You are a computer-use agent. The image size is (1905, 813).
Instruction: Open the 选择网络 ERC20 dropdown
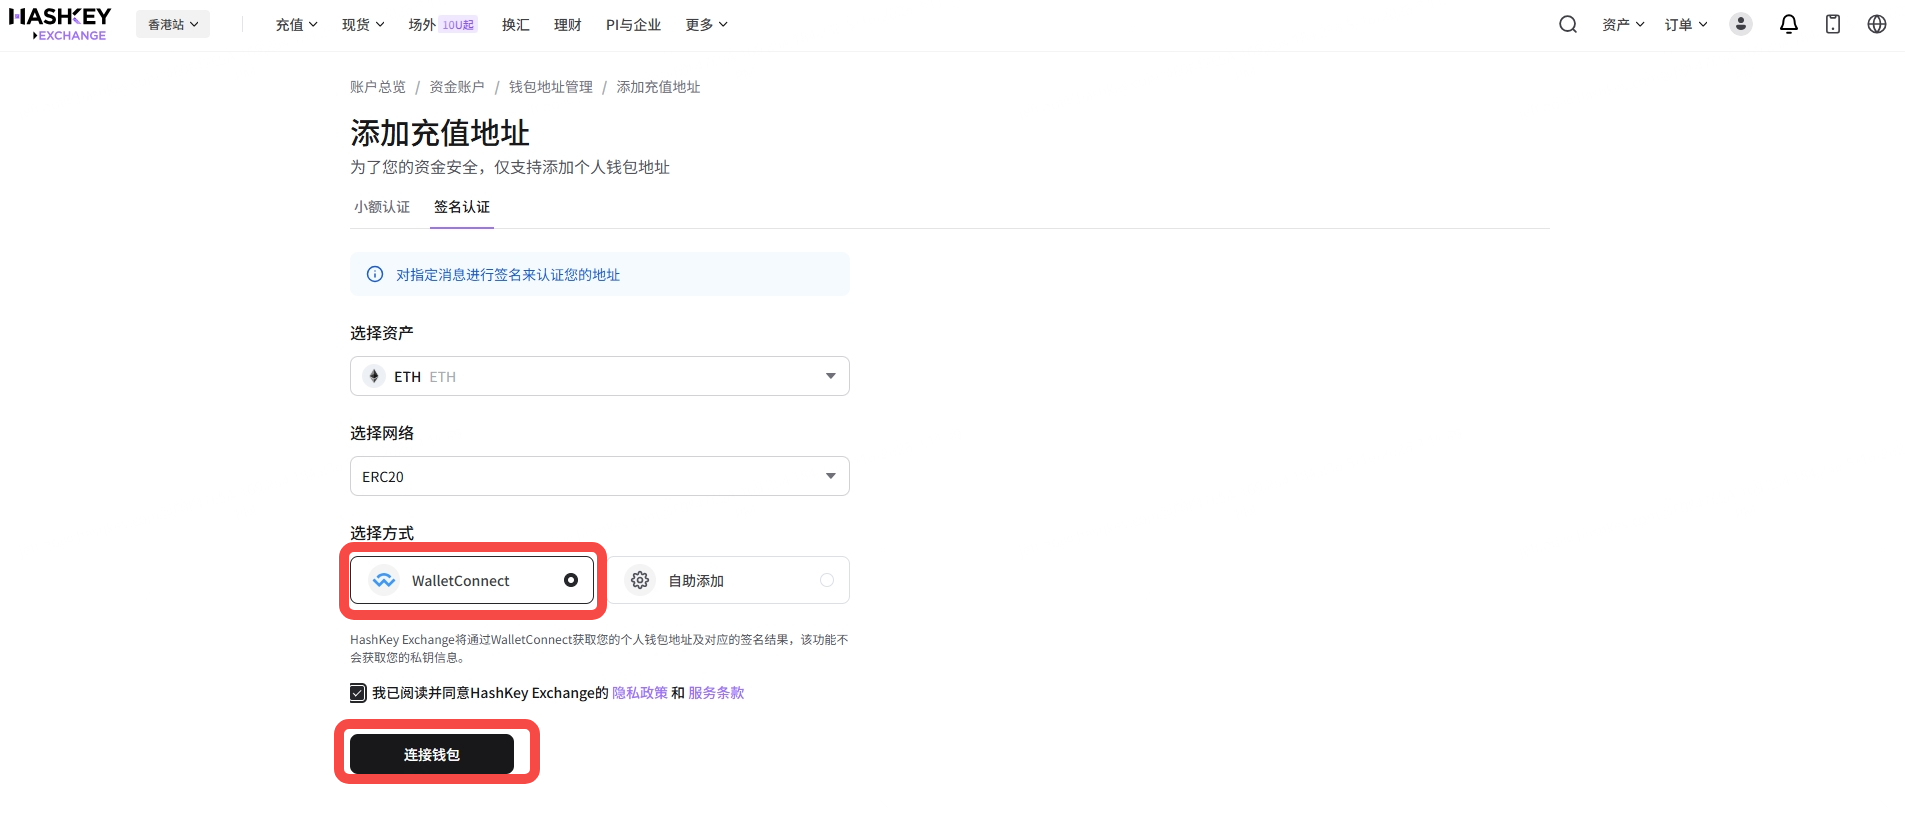pyautogui.click(x=600, y=476)
